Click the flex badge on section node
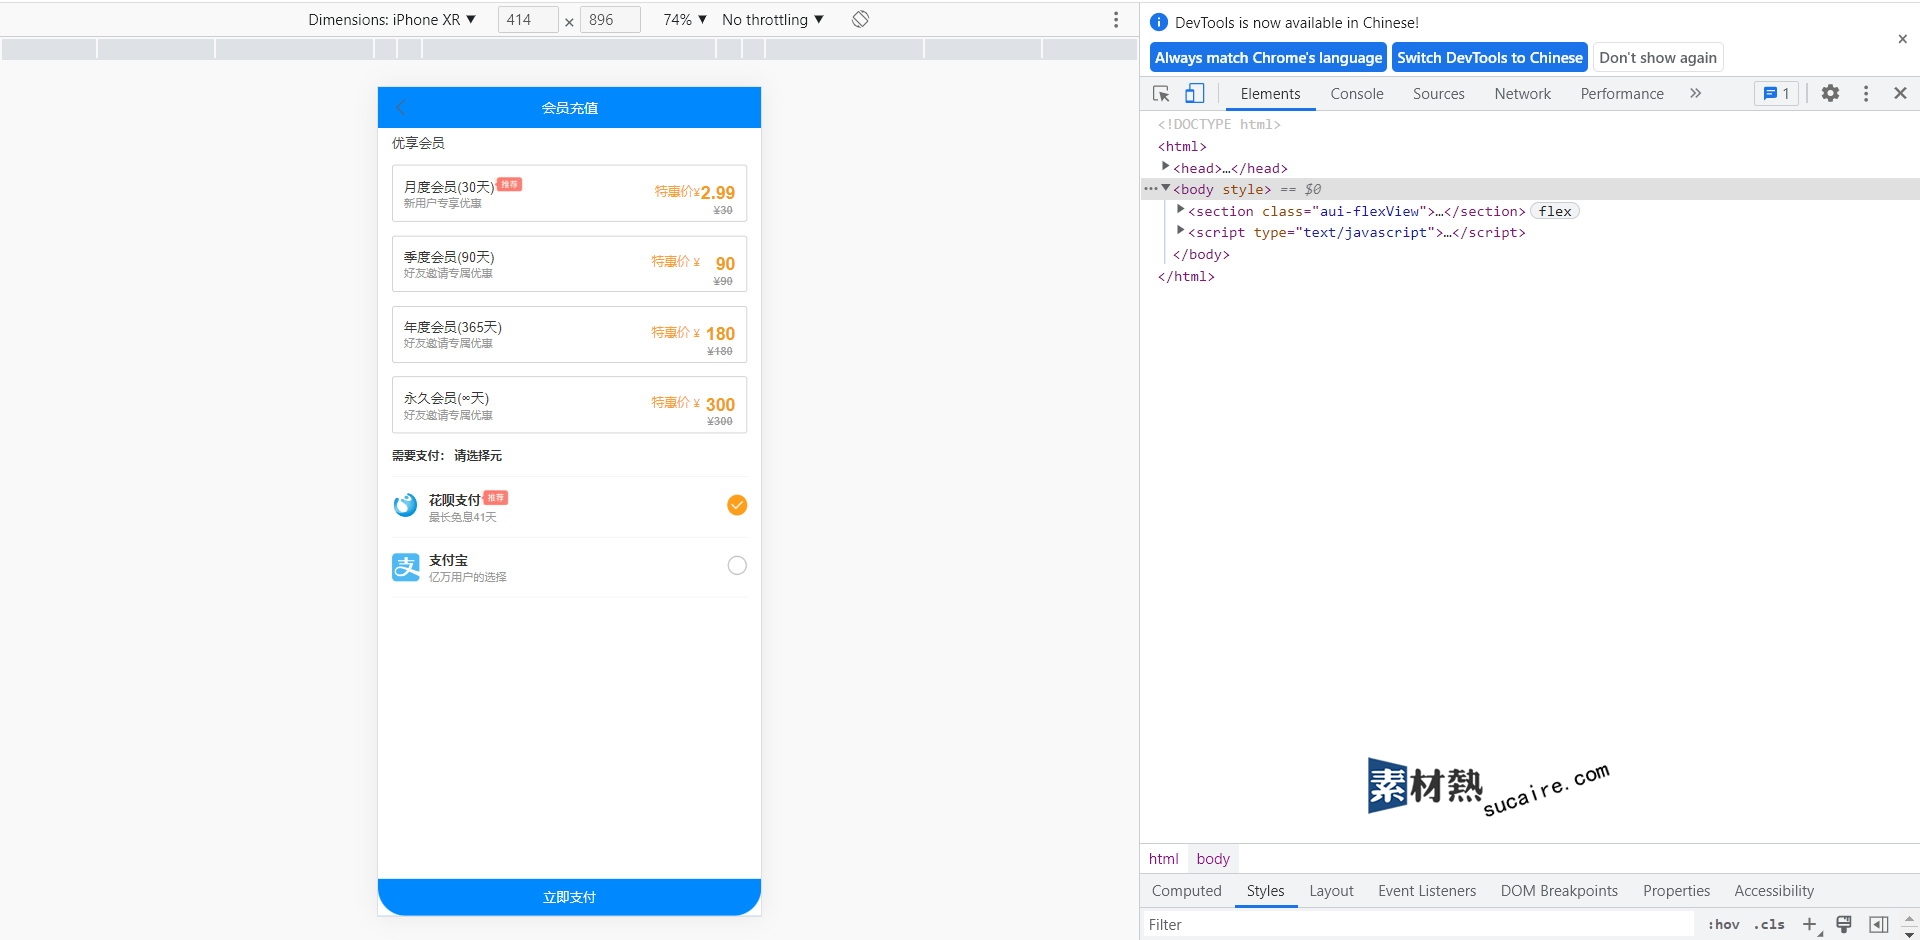The width and height of the screenshot is (1920, 940). pos(1554,211)
